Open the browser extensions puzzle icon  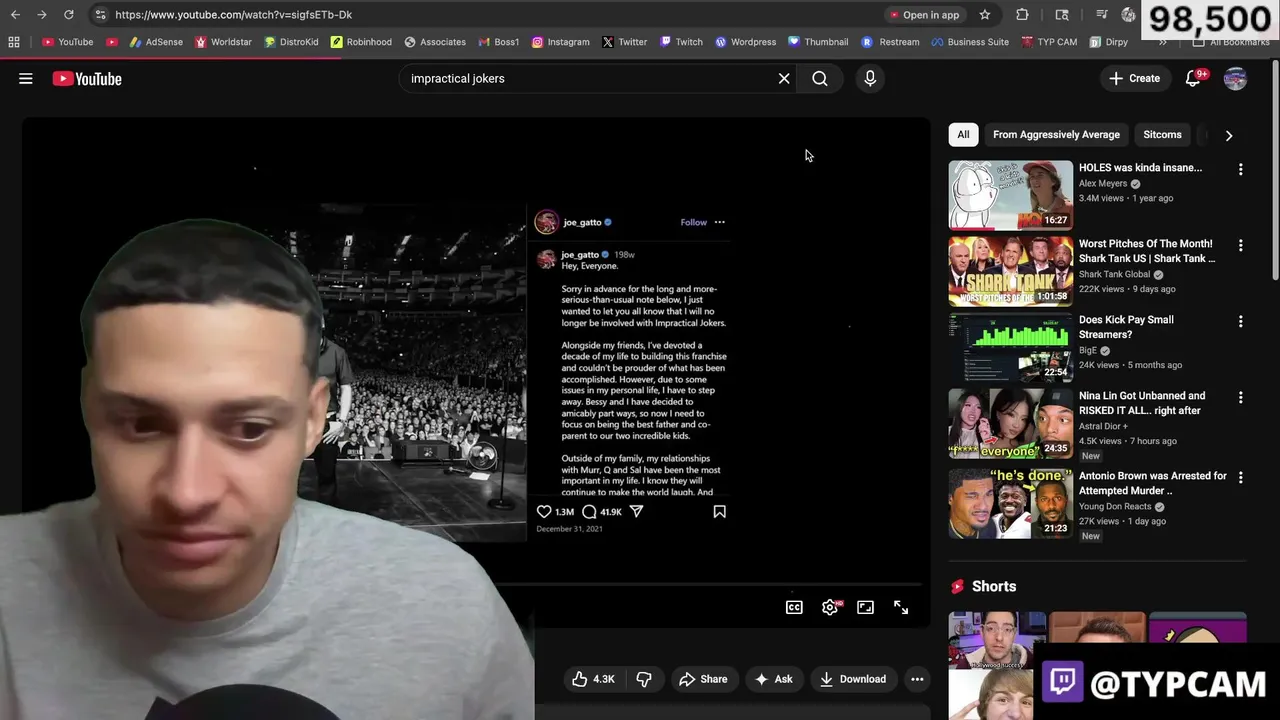(1022, 14)
